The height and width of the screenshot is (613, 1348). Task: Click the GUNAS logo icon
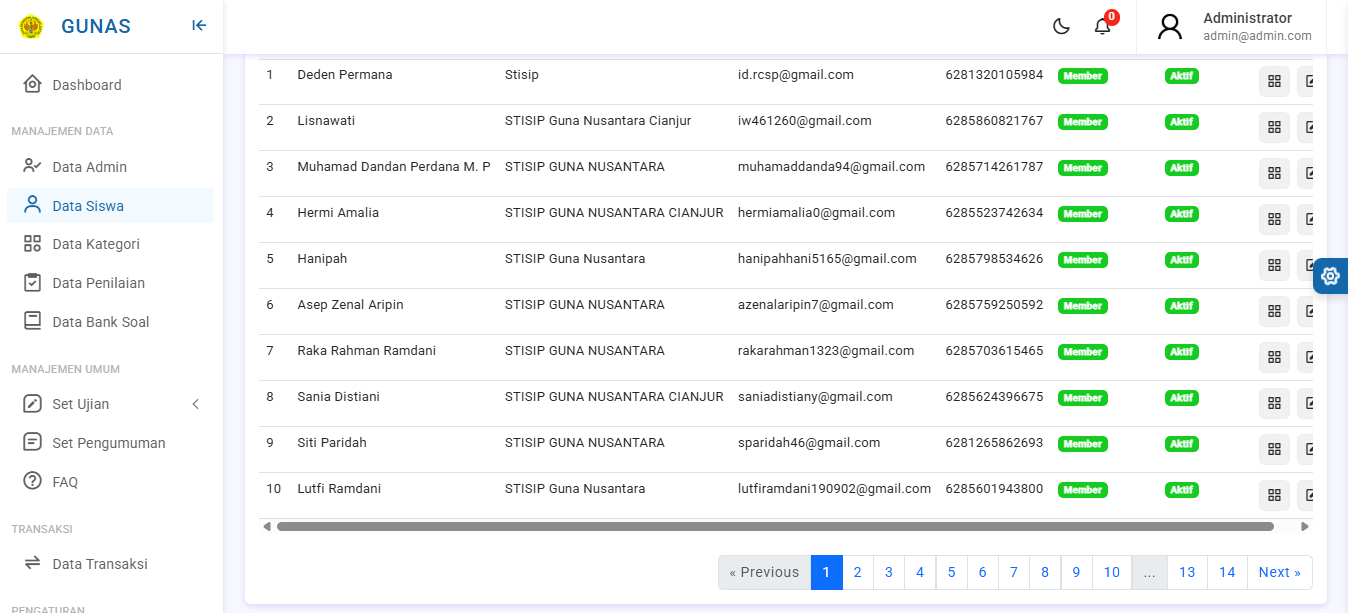click(x=31, y=27)
